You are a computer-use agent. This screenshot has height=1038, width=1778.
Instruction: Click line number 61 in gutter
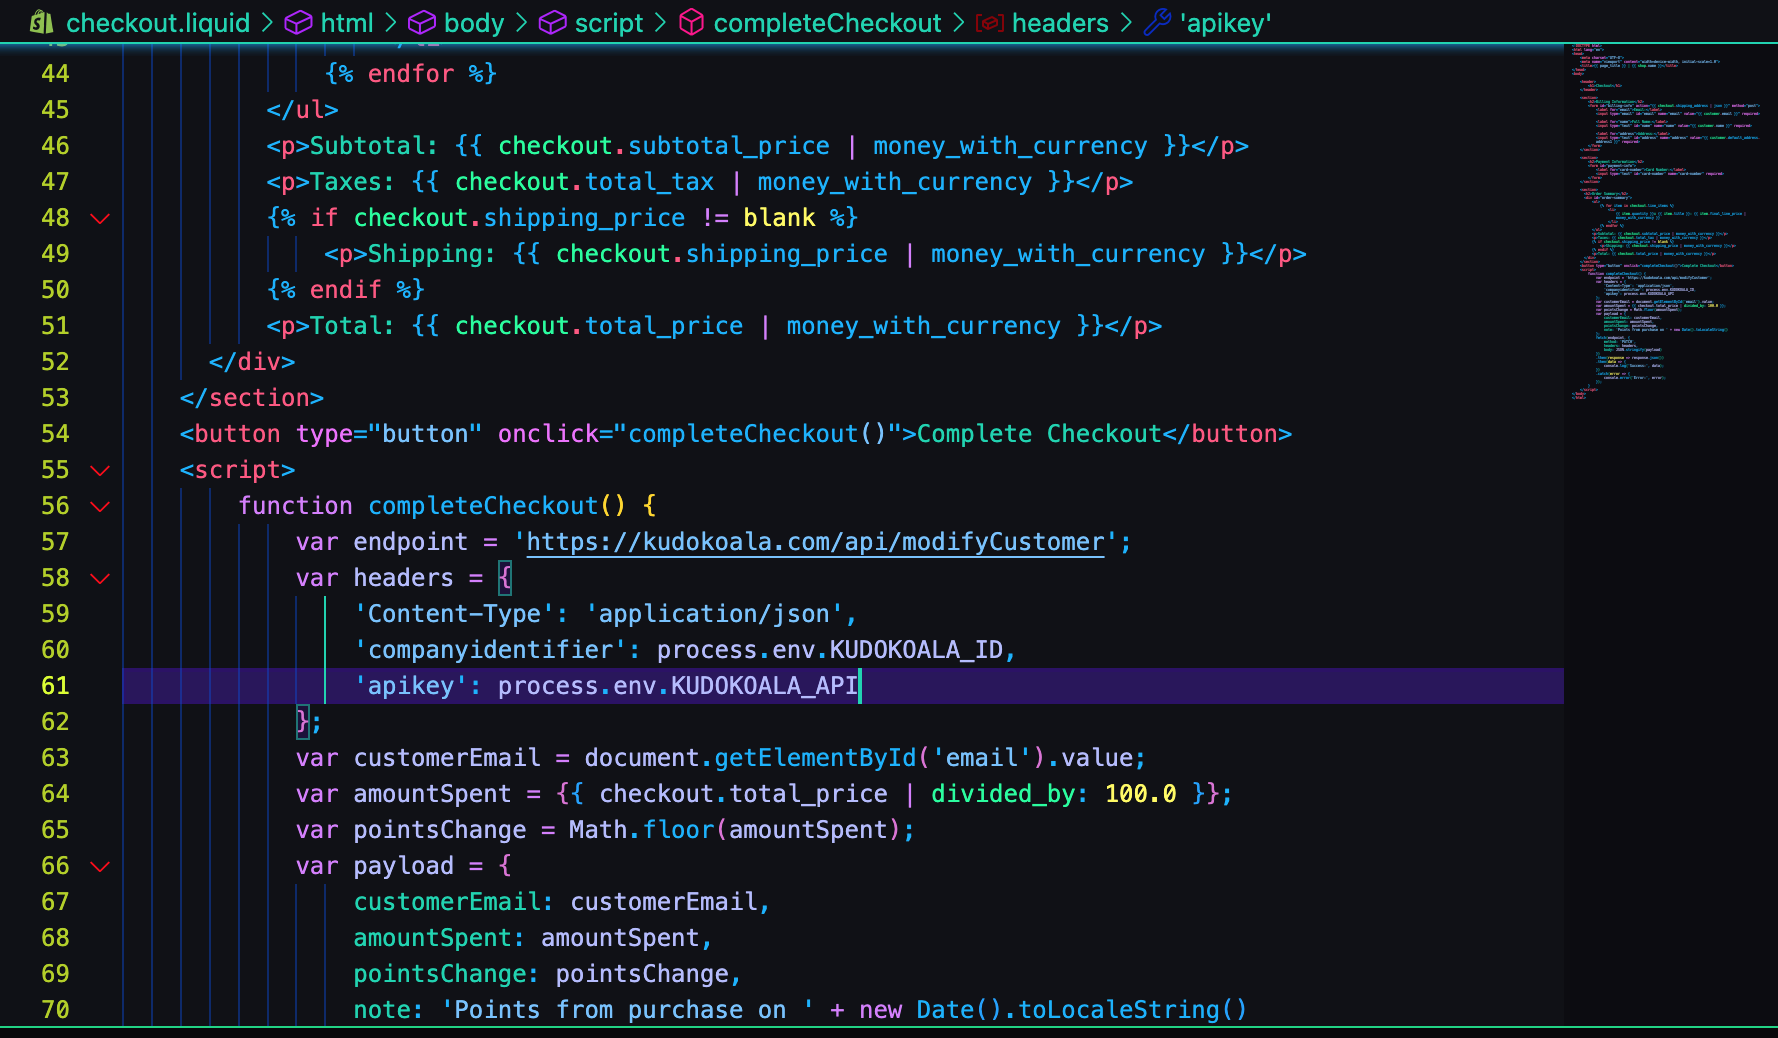pos(55,686)
